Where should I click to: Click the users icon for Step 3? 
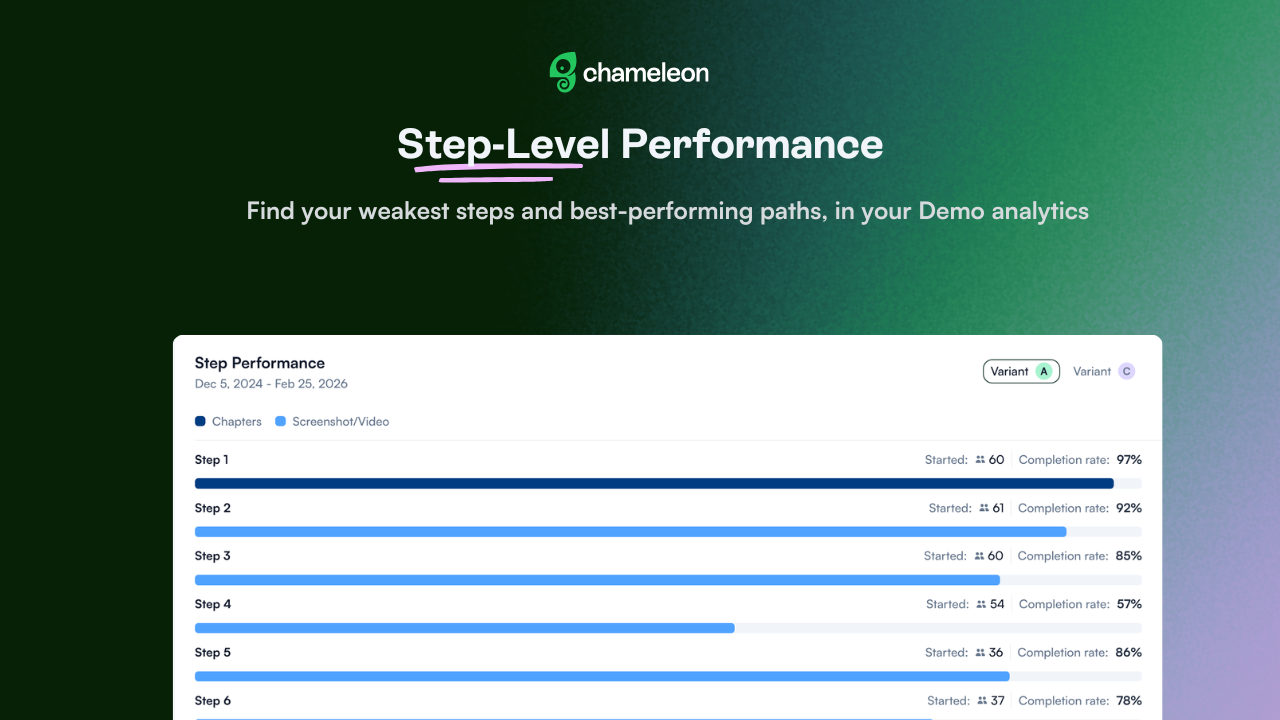(x=980, y=556)
